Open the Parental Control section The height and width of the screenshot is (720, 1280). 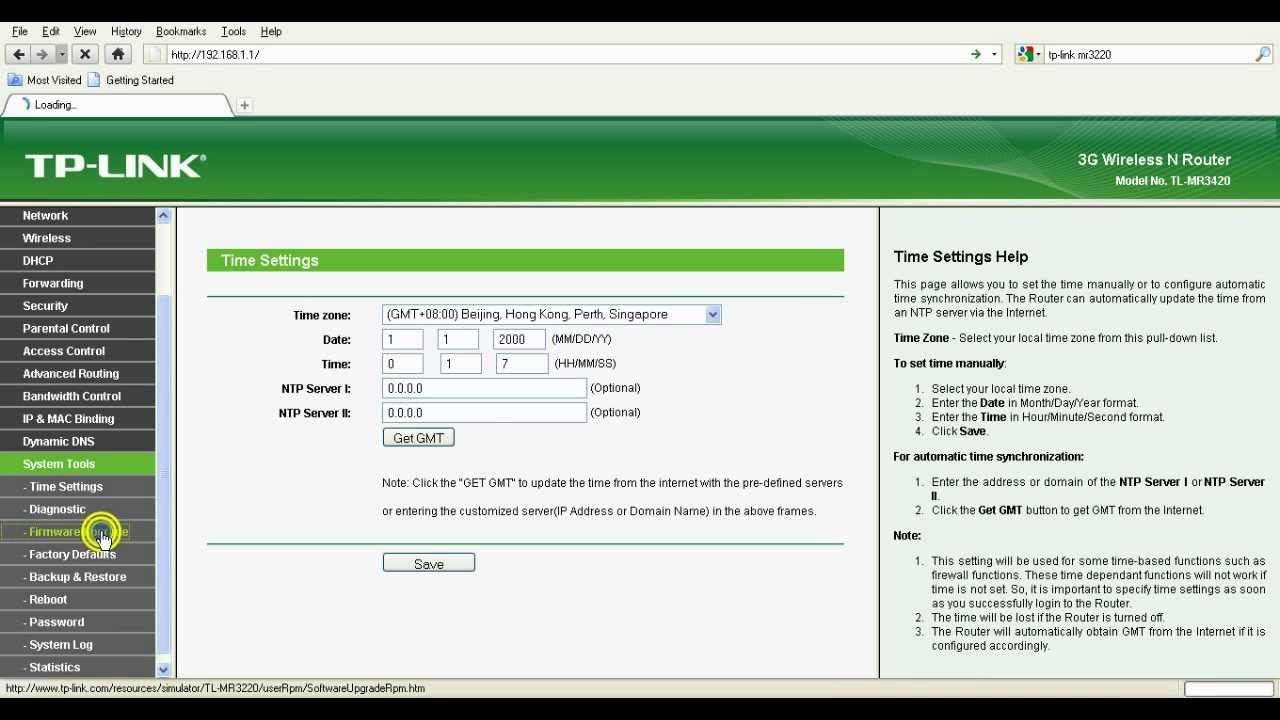pyautogui.click(x=77, y=328)
